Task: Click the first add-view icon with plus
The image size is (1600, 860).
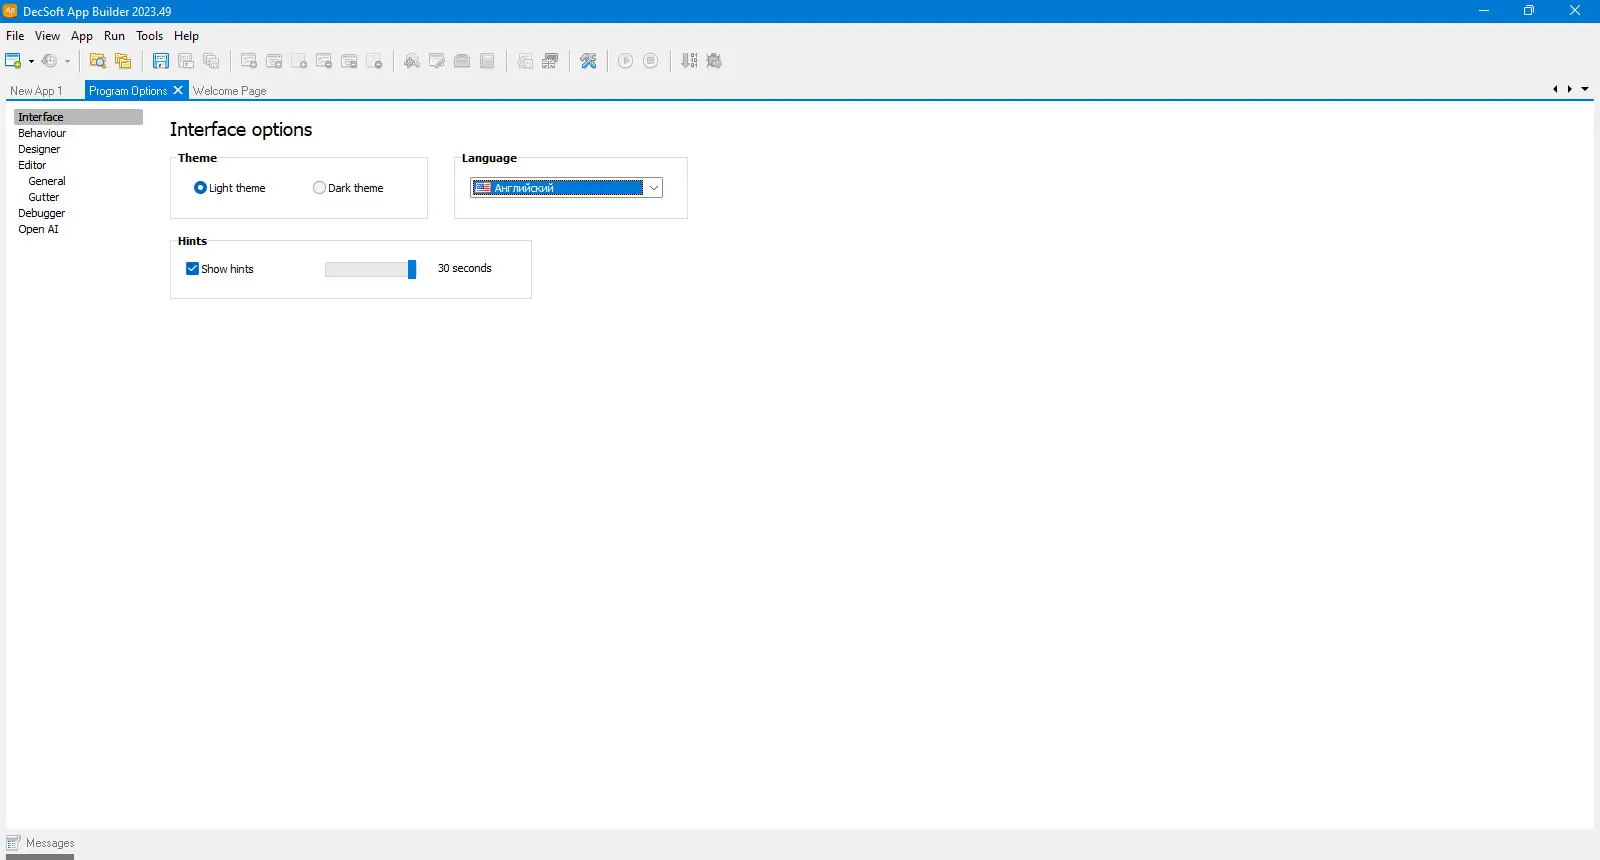Action: point(249,61)
